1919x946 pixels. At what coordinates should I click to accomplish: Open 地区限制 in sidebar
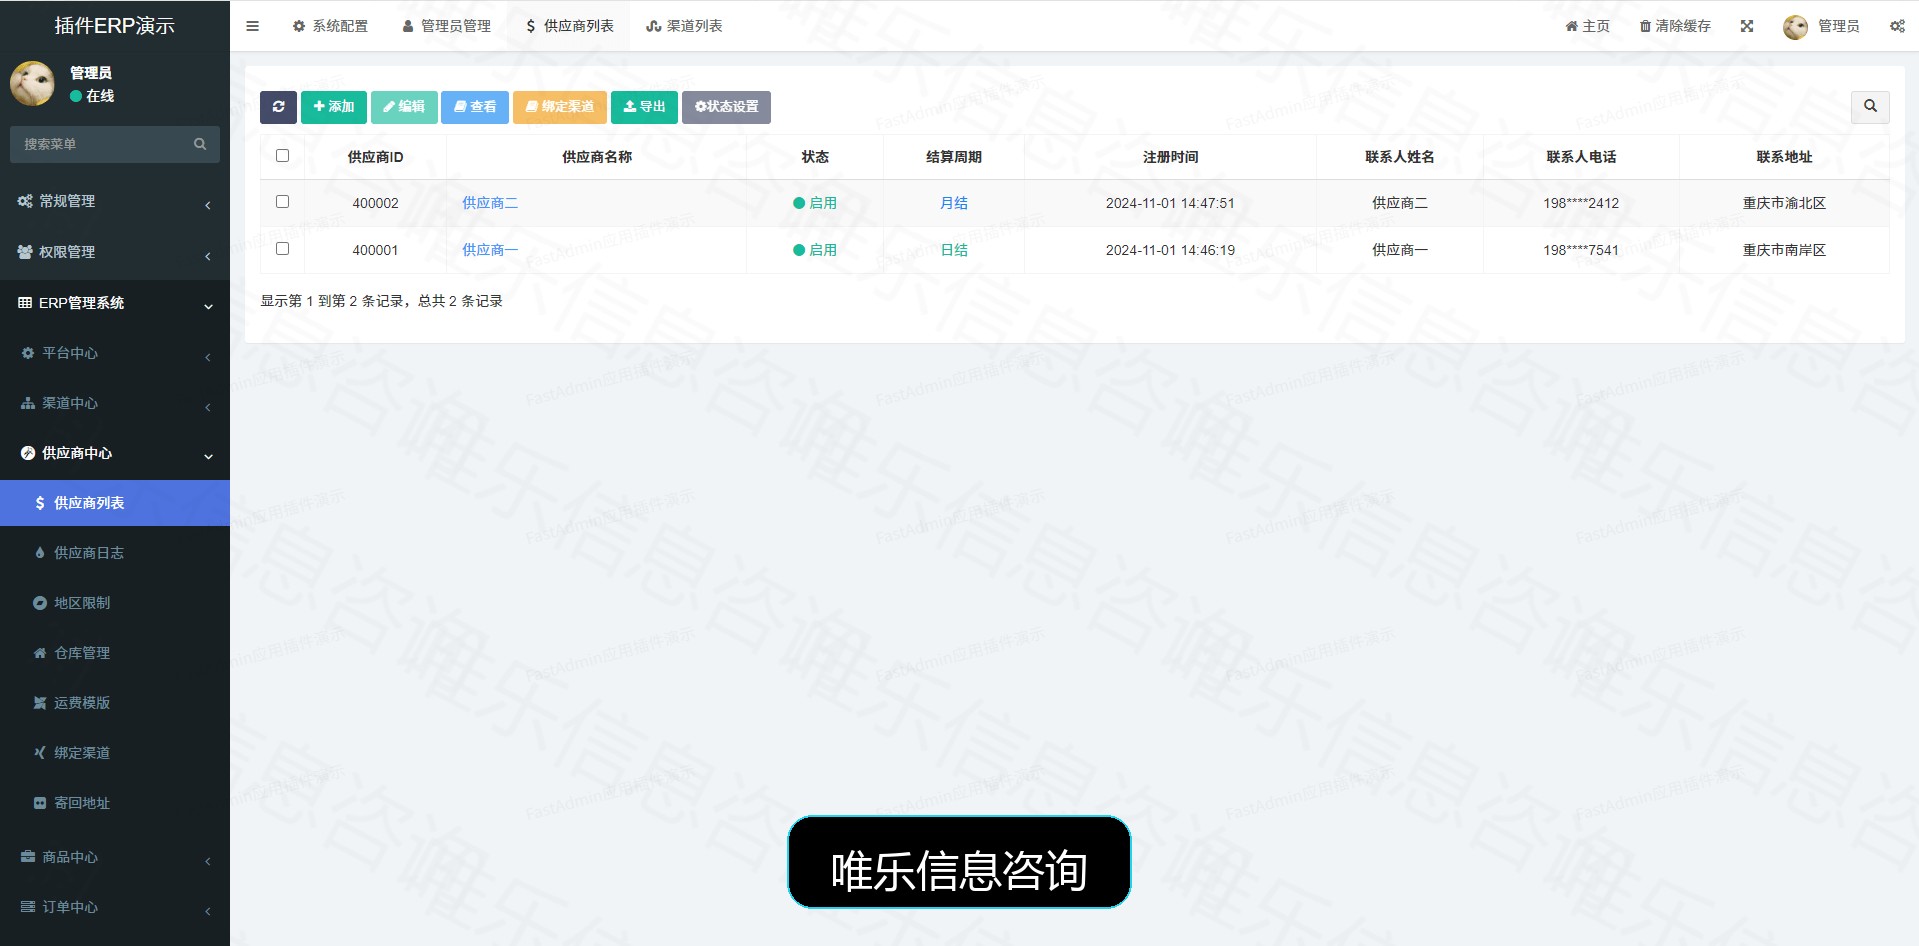115,603
